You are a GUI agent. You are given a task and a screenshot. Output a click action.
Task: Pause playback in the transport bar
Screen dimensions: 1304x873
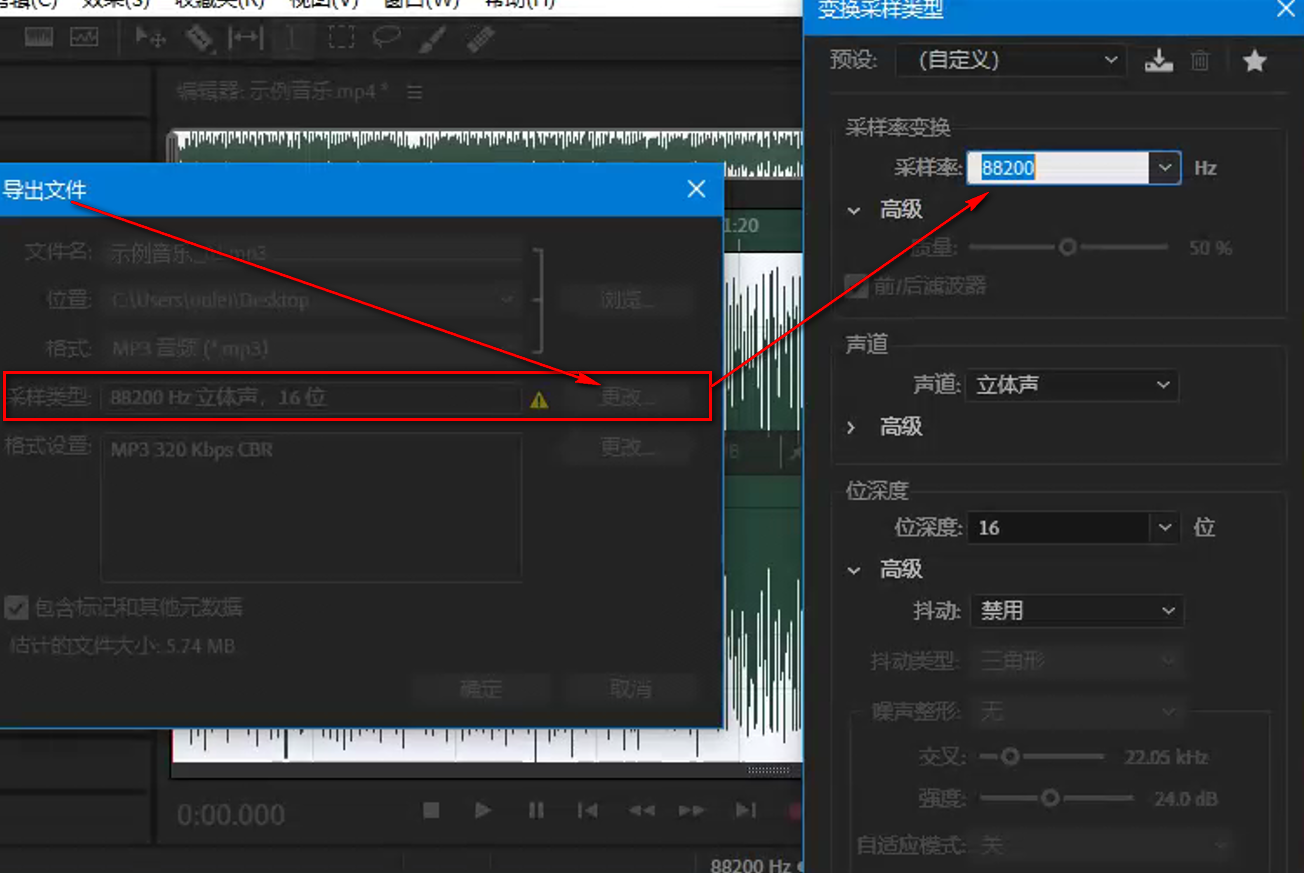click(x=536, y=810)
